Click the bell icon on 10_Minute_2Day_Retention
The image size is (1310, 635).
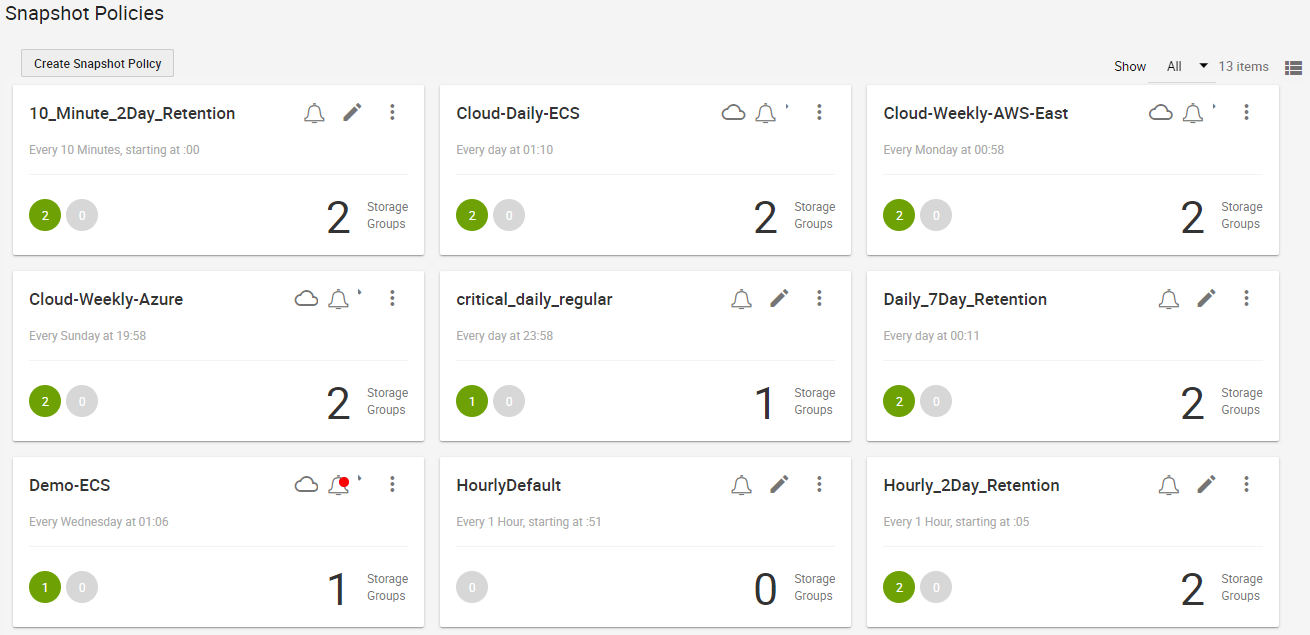pyautogui.click(x=314, y=113)
